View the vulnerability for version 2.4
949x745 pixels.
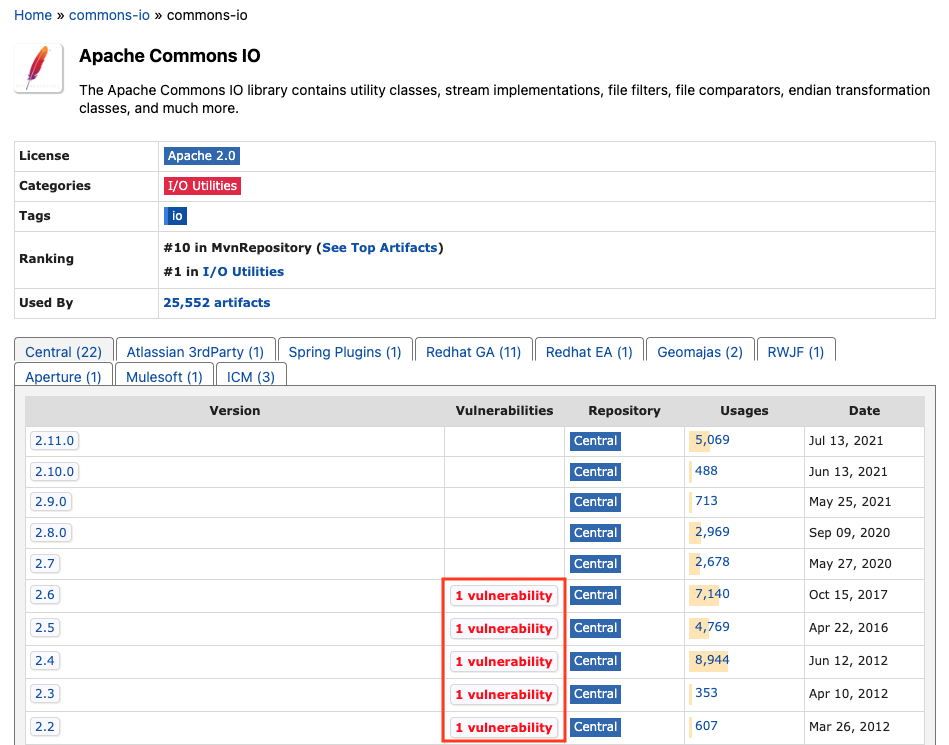[x=504, y=661]
